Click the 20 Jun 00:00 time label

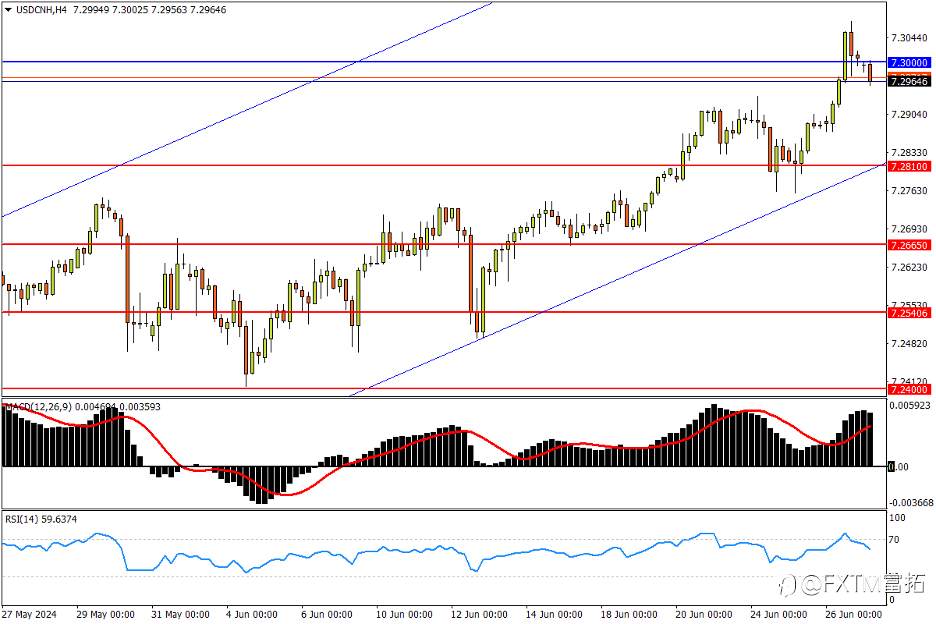click(x=704, y=614)
